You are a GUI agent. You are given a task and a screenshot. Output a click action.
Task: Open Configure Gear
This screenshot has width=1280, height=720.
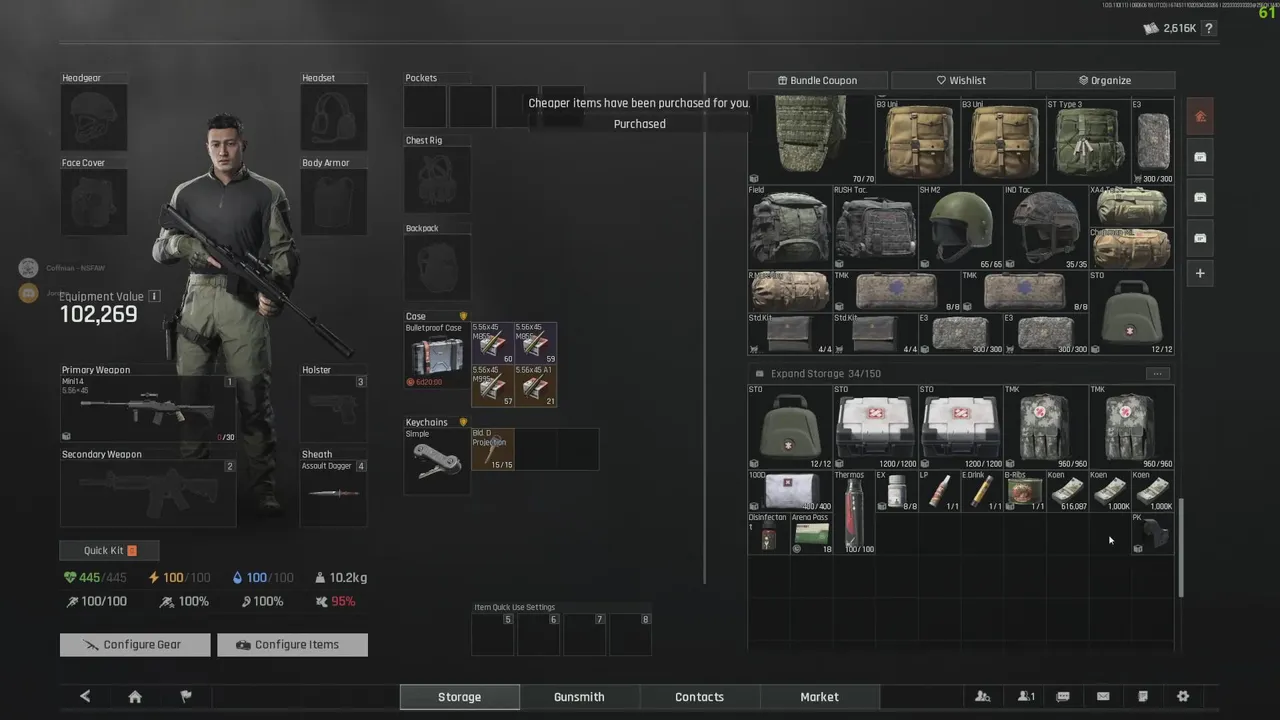pos(135,645)
